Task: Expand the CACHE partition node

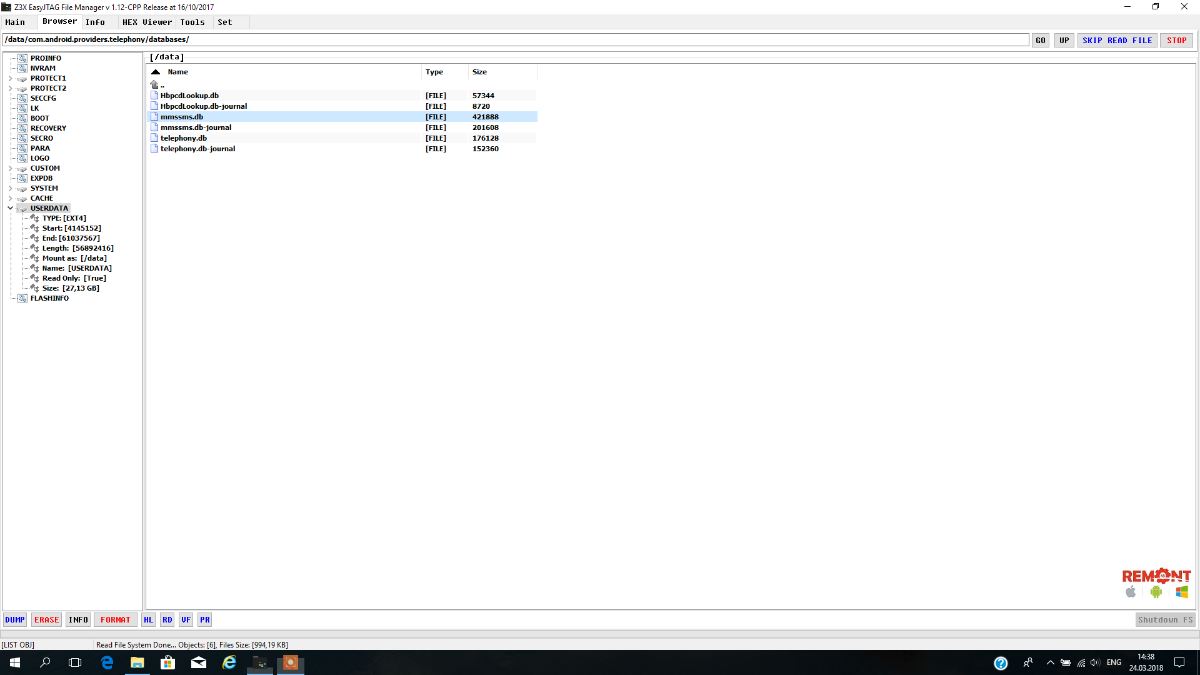Action: tap(10, 198)
